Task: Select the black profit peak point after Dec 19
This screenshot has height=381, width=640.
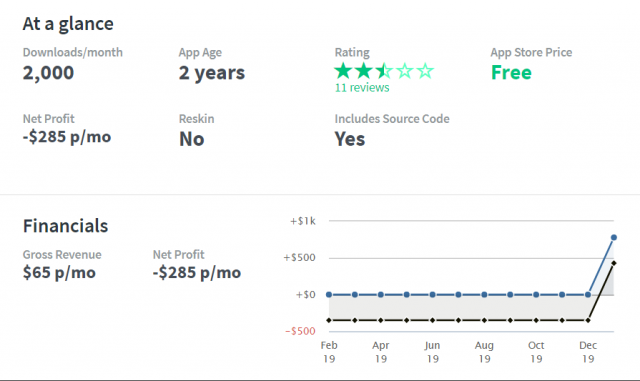Action: pyautogui.click(x=613, y=263)
